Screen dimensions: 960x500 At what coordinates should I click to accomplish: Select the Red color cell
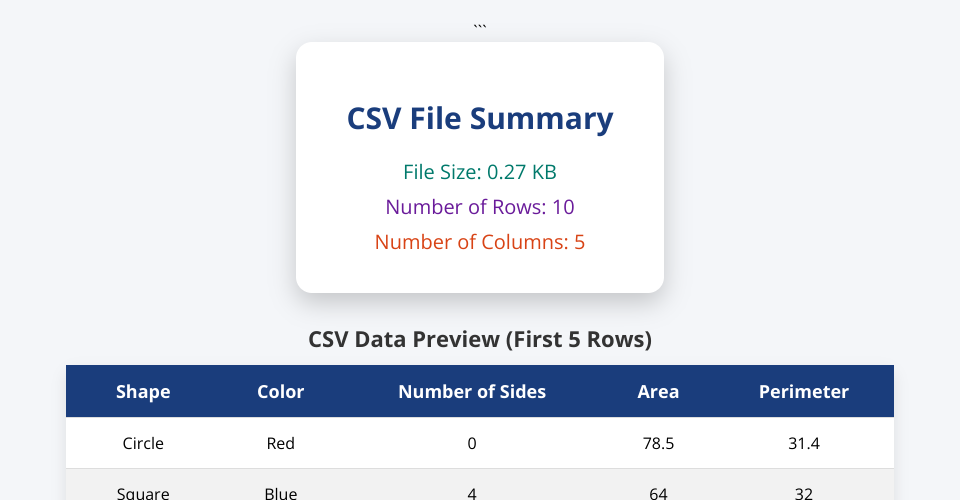[x=281, y=443]
